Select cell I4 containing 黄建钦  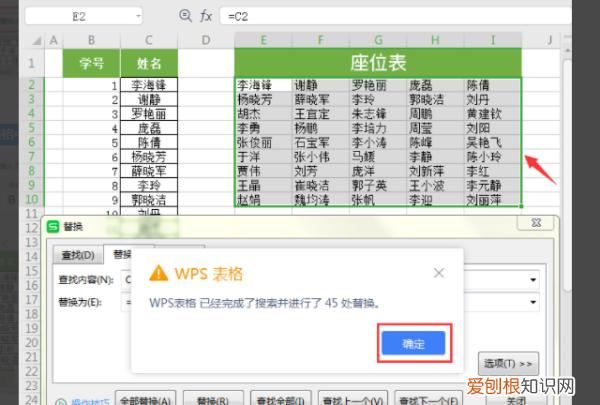[x=493, y=114]
